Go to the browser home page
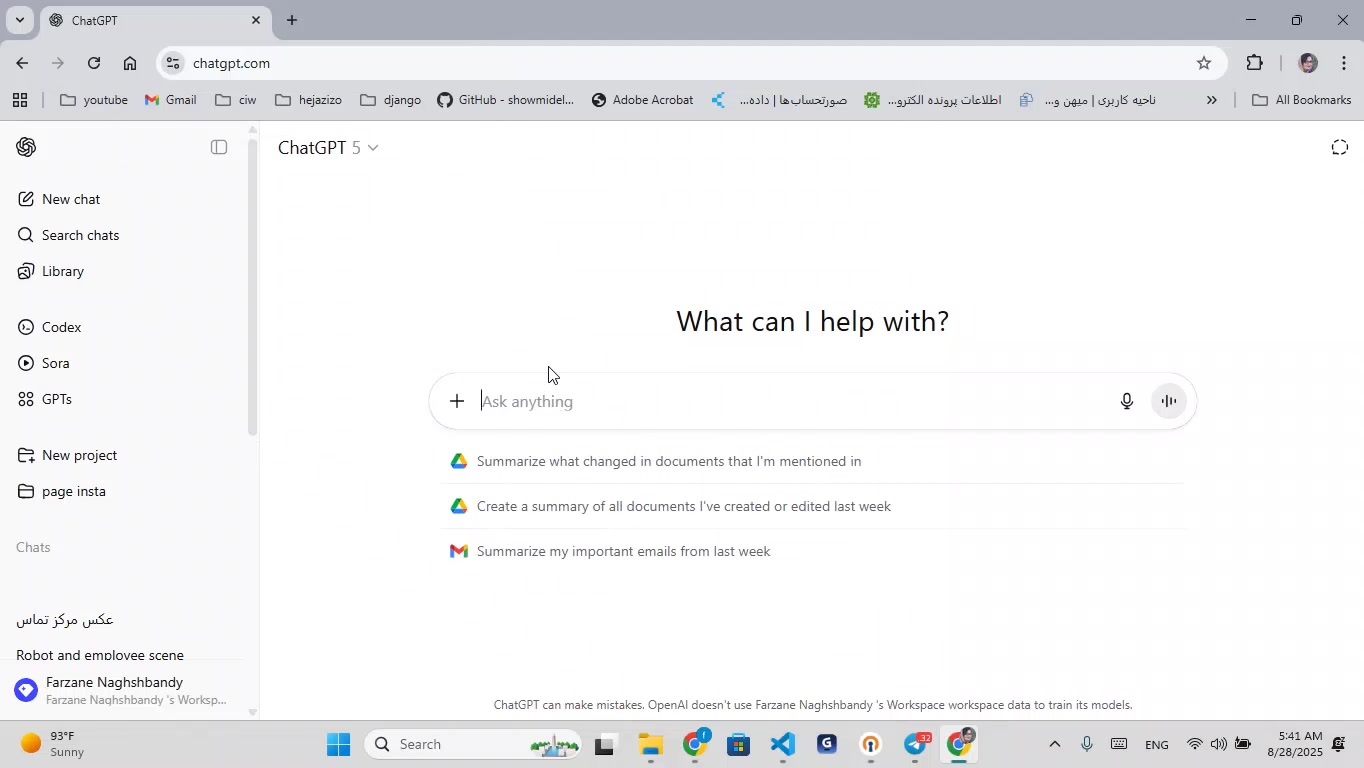Image resolution: width=1364 pixels, height=768 pixels. [130, 63]
